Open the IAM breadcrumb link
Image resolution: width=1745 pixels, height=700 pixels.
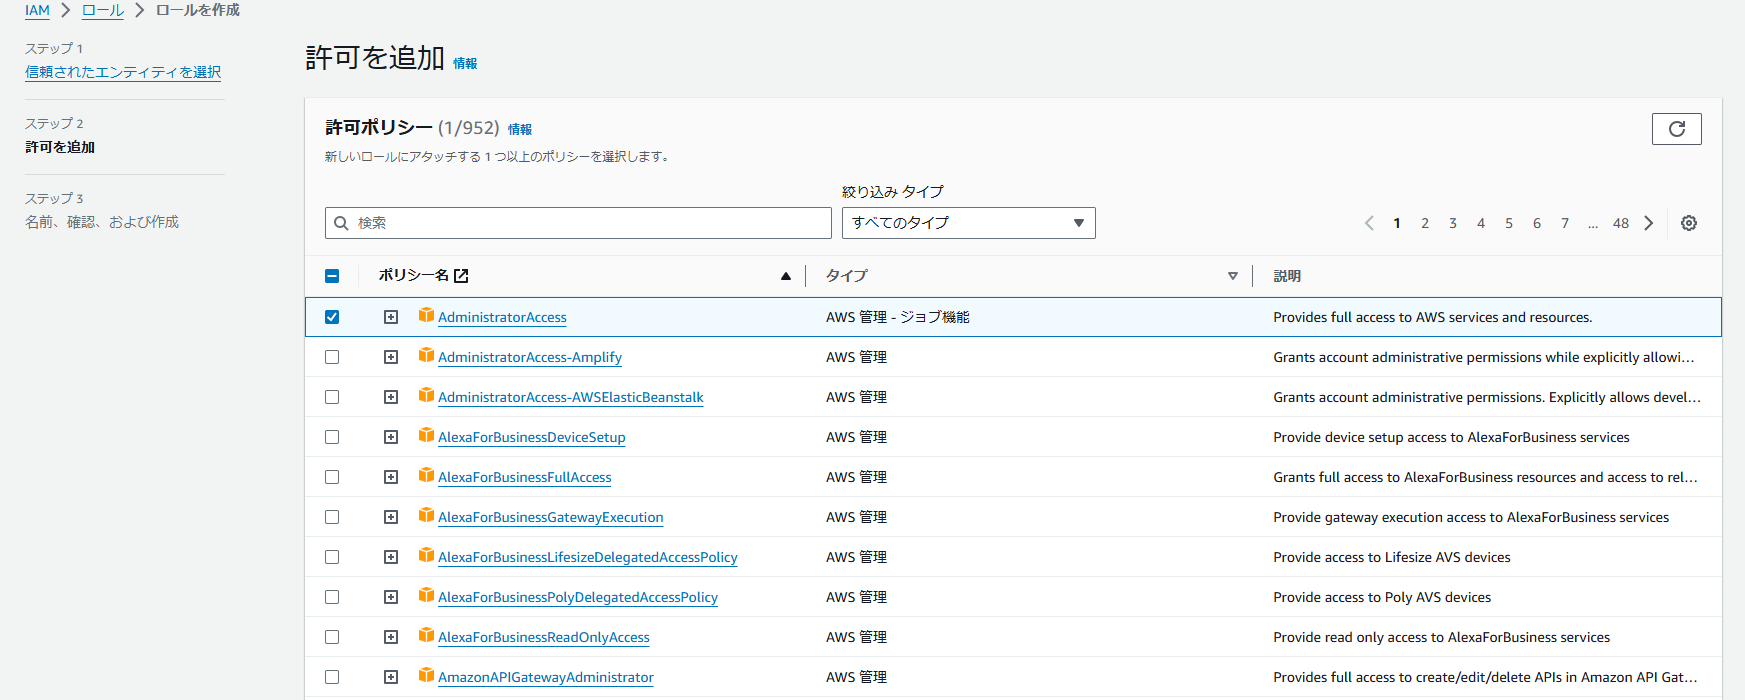pos(37,10)
